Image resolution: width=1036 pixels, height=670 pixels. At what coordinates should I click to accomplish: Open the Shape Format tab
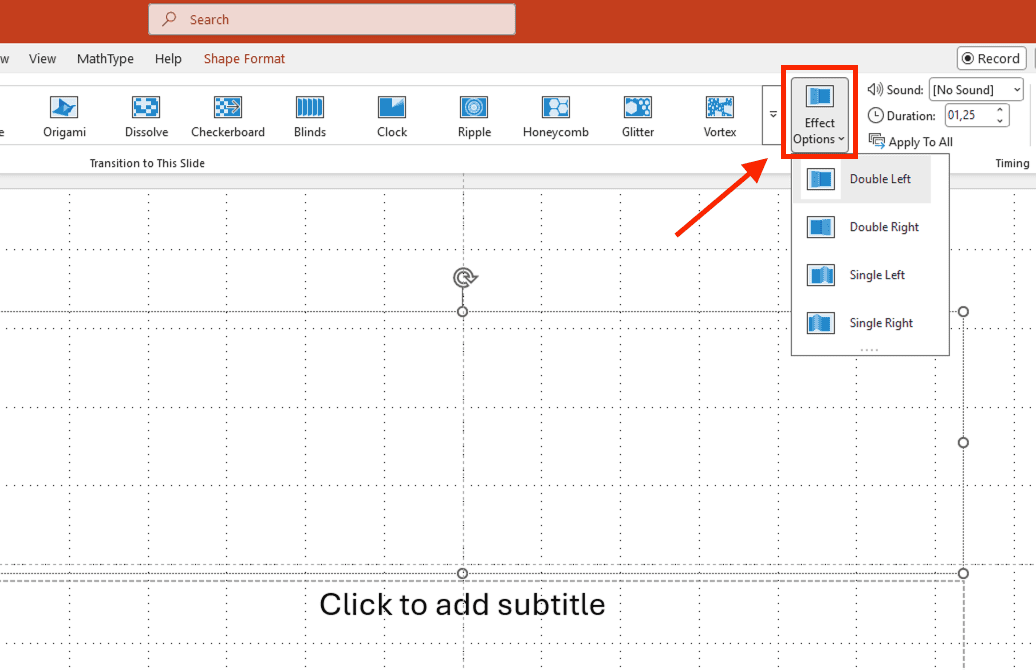point(244,59)
